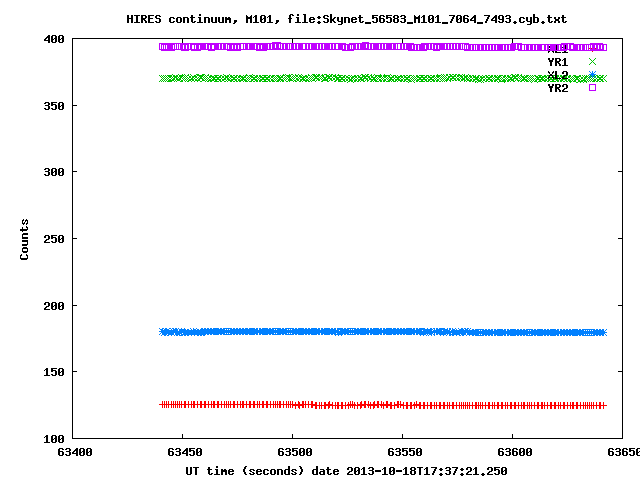This screenshot has width=640, height=480.
Task: Click the x-axis tick label 63550
Action: point(404,452)
